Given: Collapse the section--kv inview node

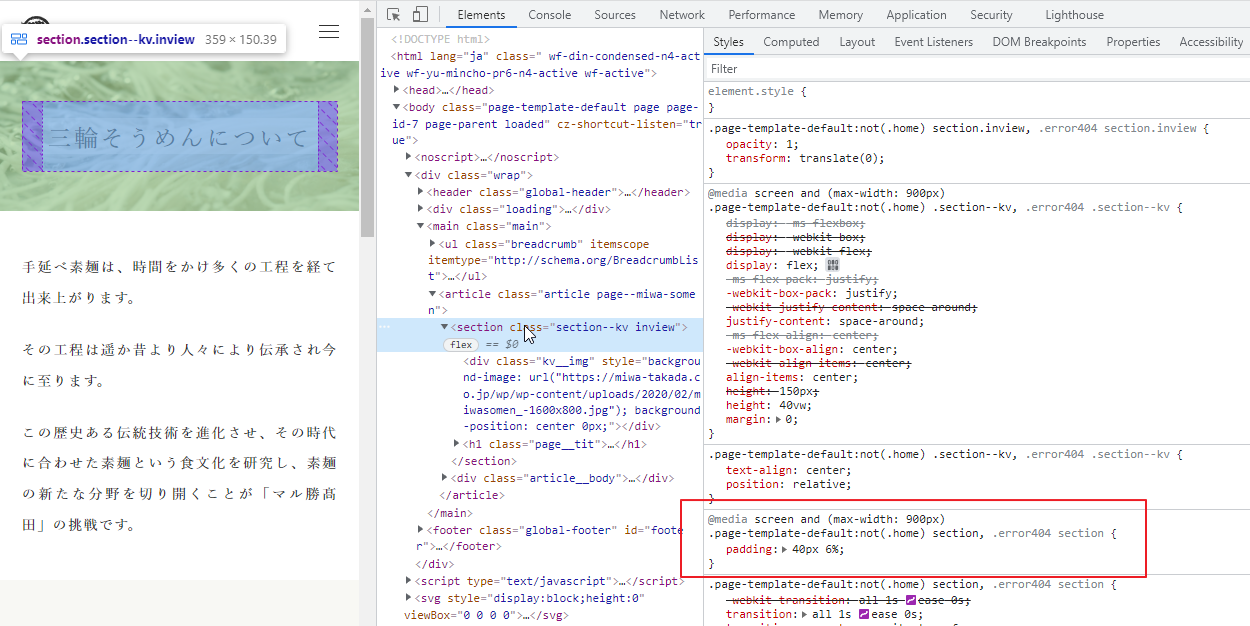Looking at the screenshot, I should click(x=445, y=327).
